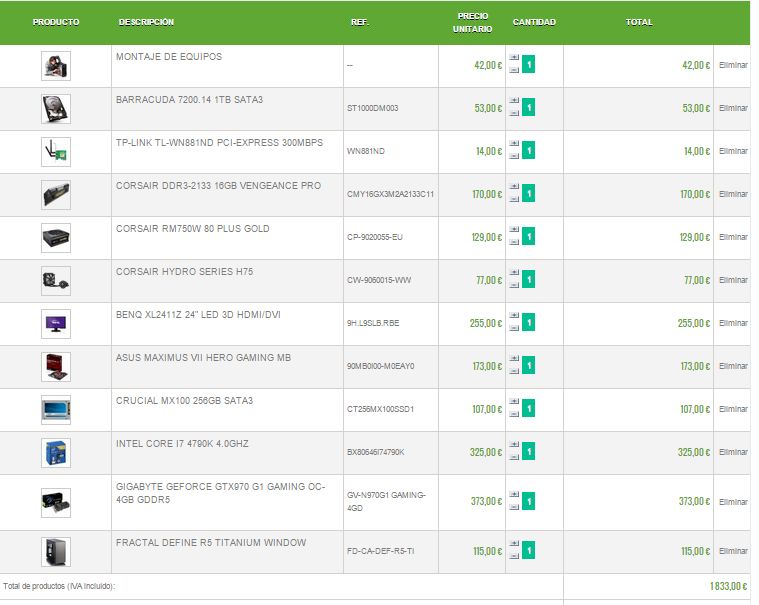Remove CORSAIR RM750W via Eliminar
The image size is (759, 605).
pyautogui.click(x=733, y=237)
